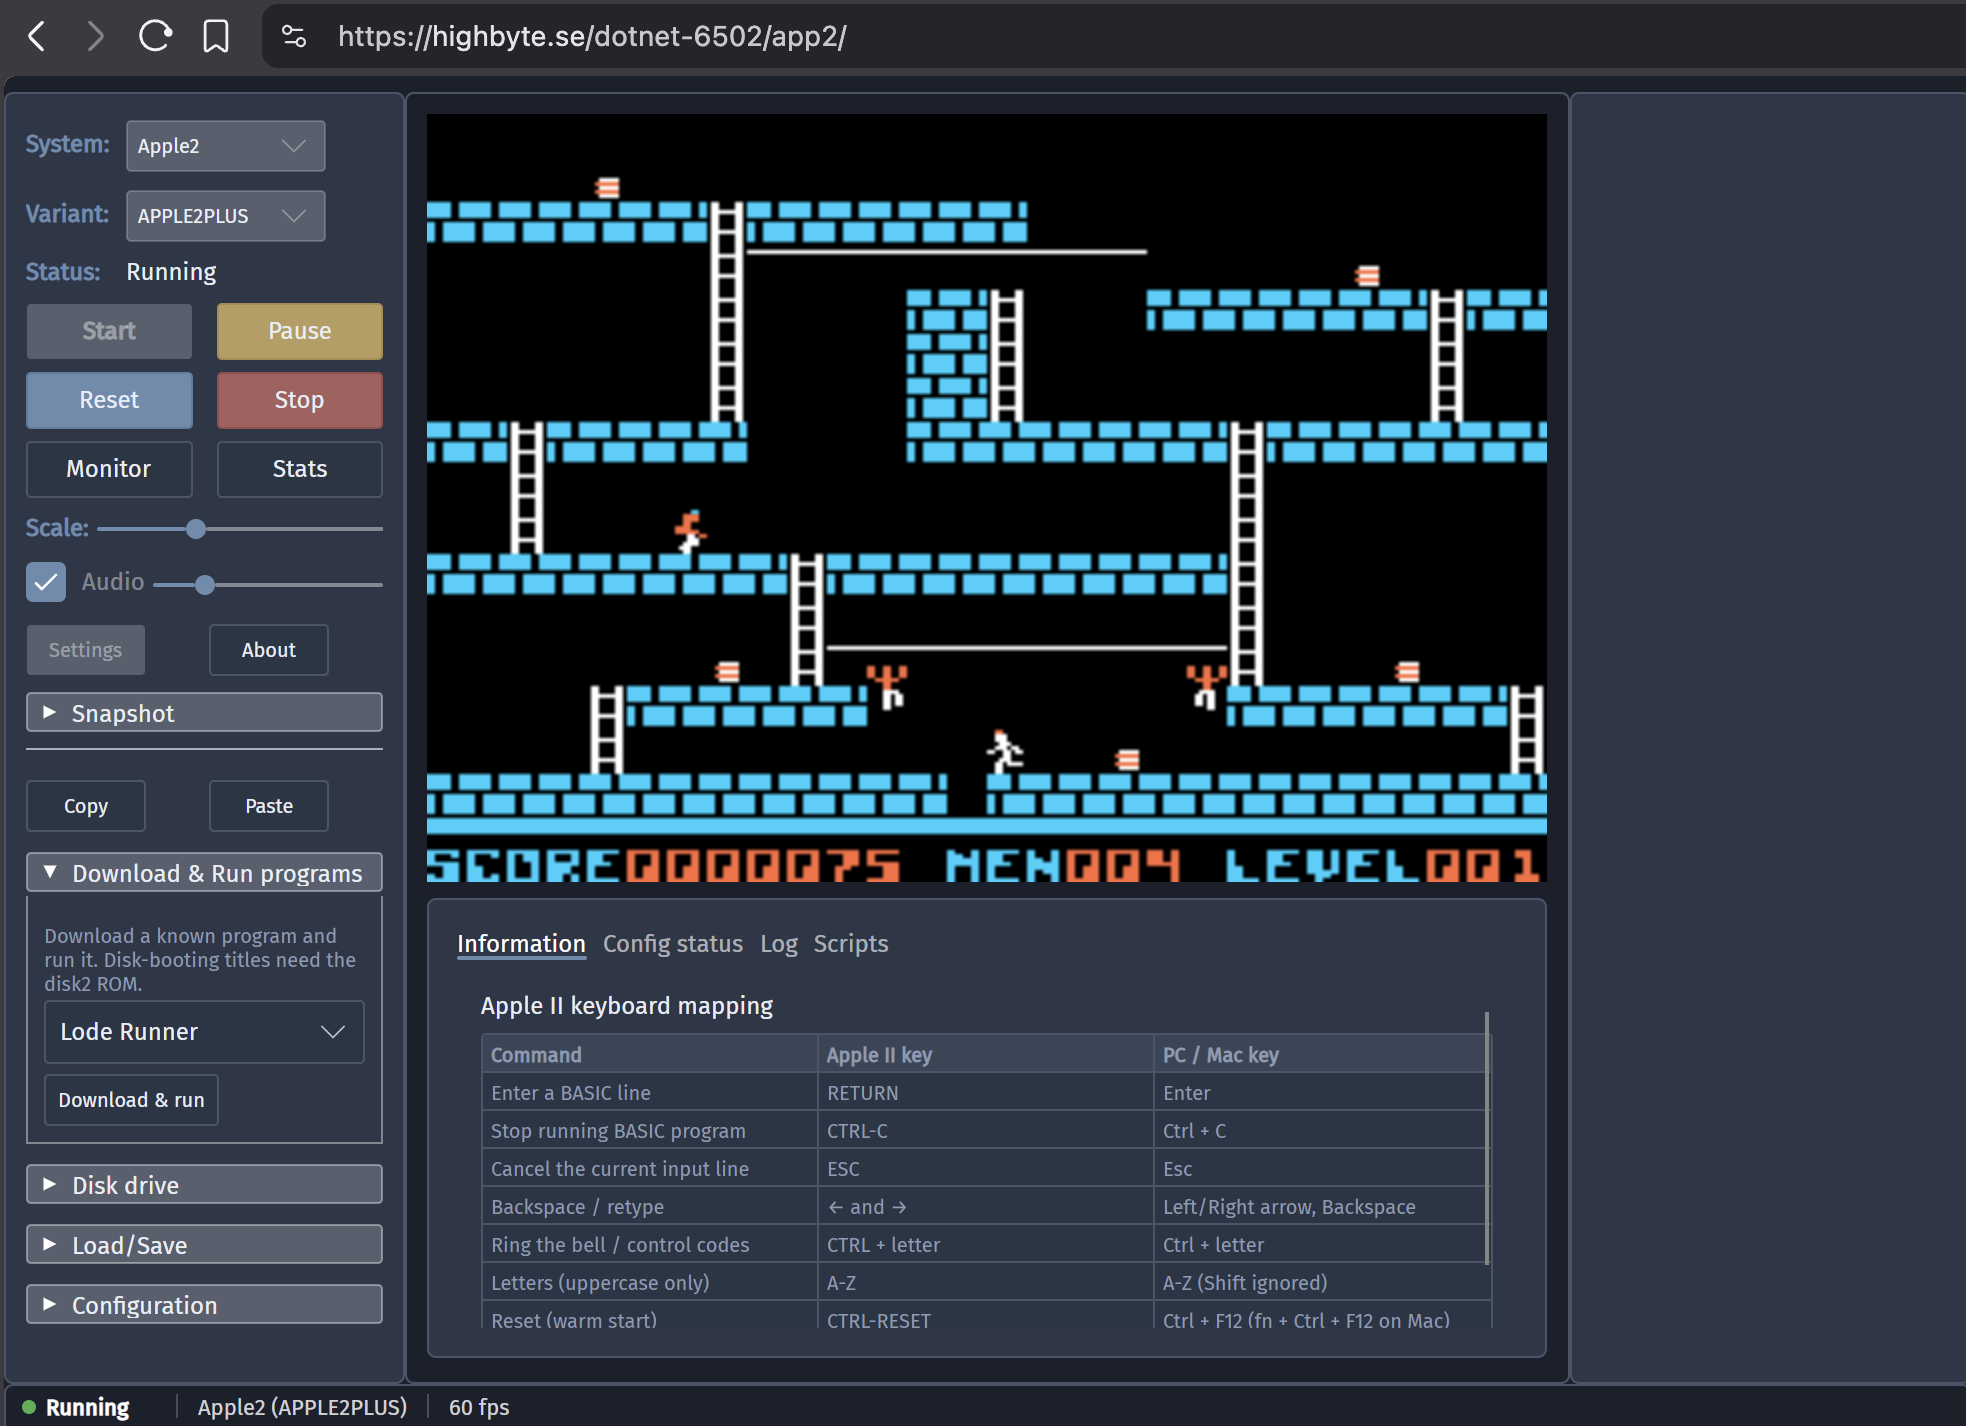Expand the Disk drive section

coord(204,1185)
